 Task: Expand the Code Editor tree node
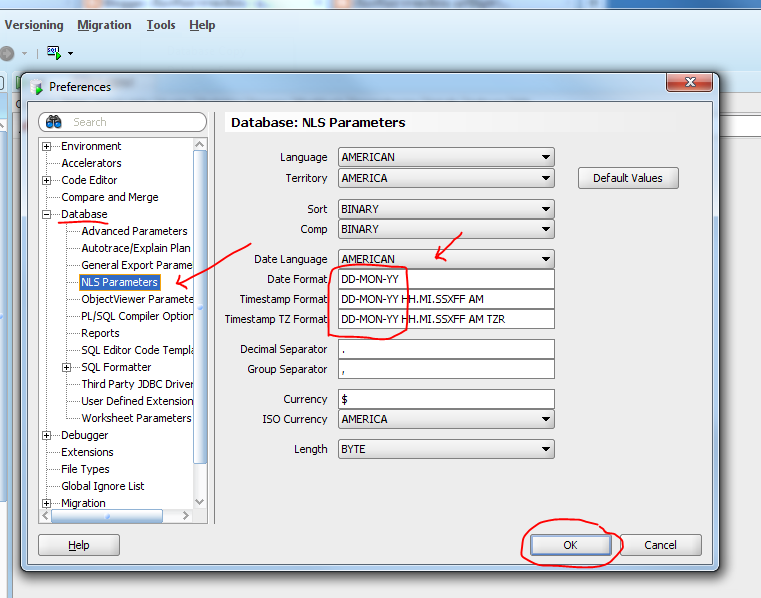tap(47, 180)
